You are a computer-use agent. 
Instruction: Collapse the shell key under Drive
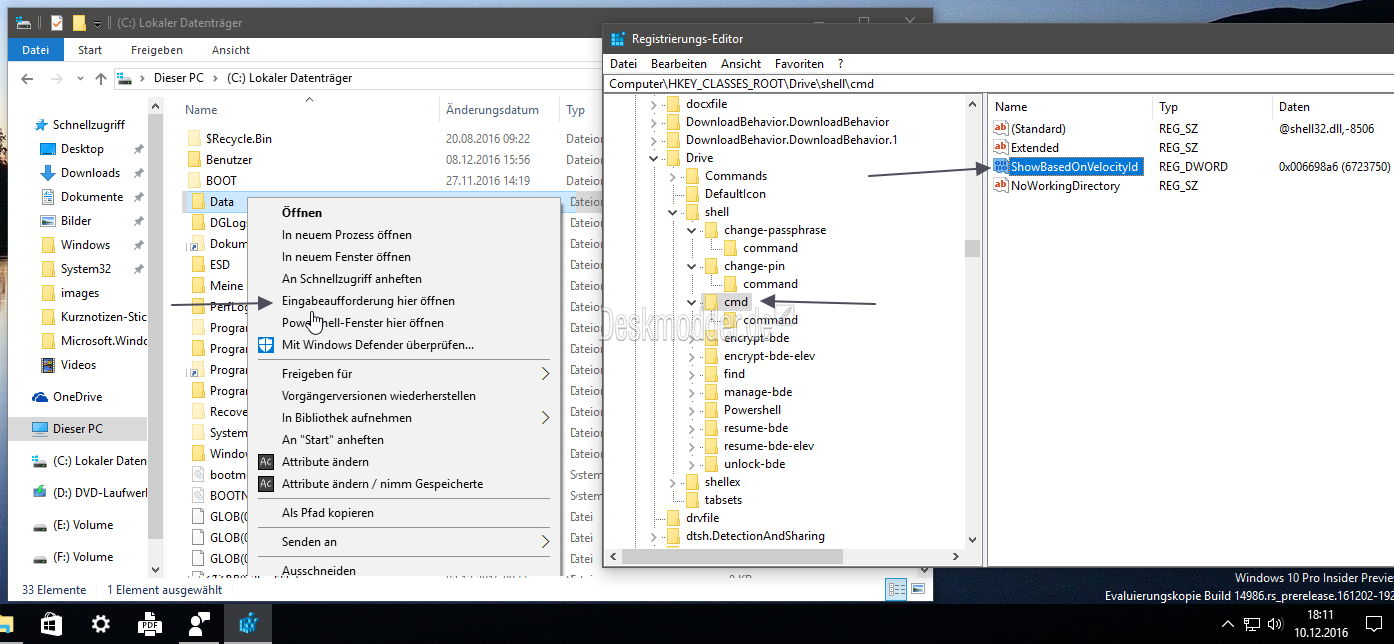673,212
